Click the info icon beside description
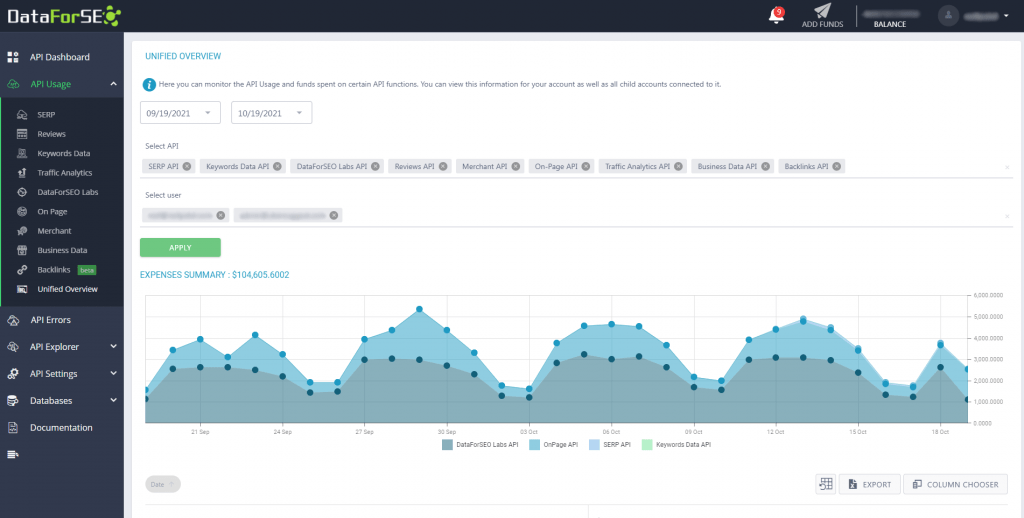 point(150,84)
